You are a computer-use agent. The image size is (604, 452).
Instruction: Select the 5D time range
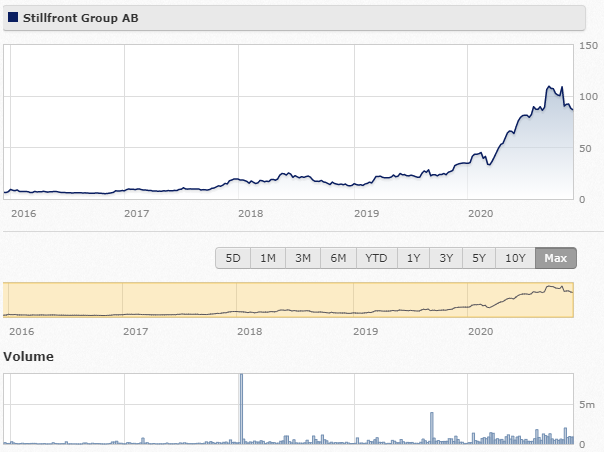[233, 258]
